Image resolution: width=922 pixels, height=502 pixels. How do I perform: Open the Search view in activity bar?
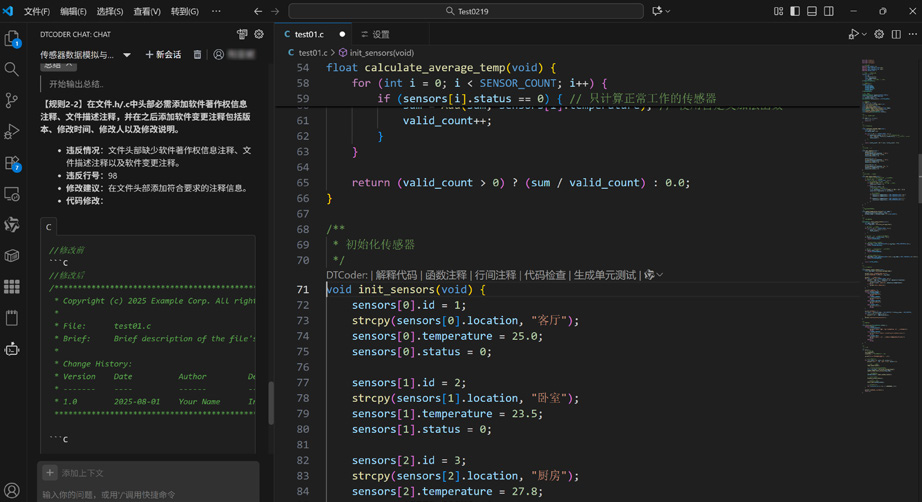12,70
